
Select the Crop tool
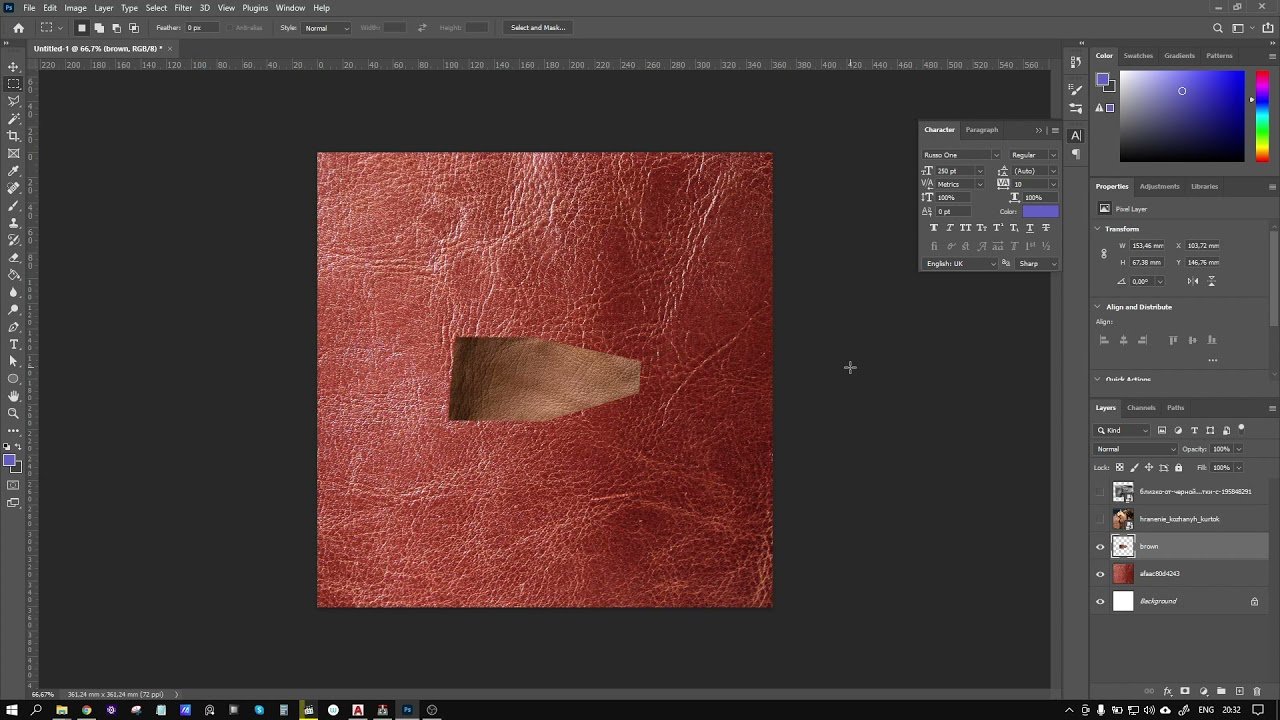(x=14, y=136)
